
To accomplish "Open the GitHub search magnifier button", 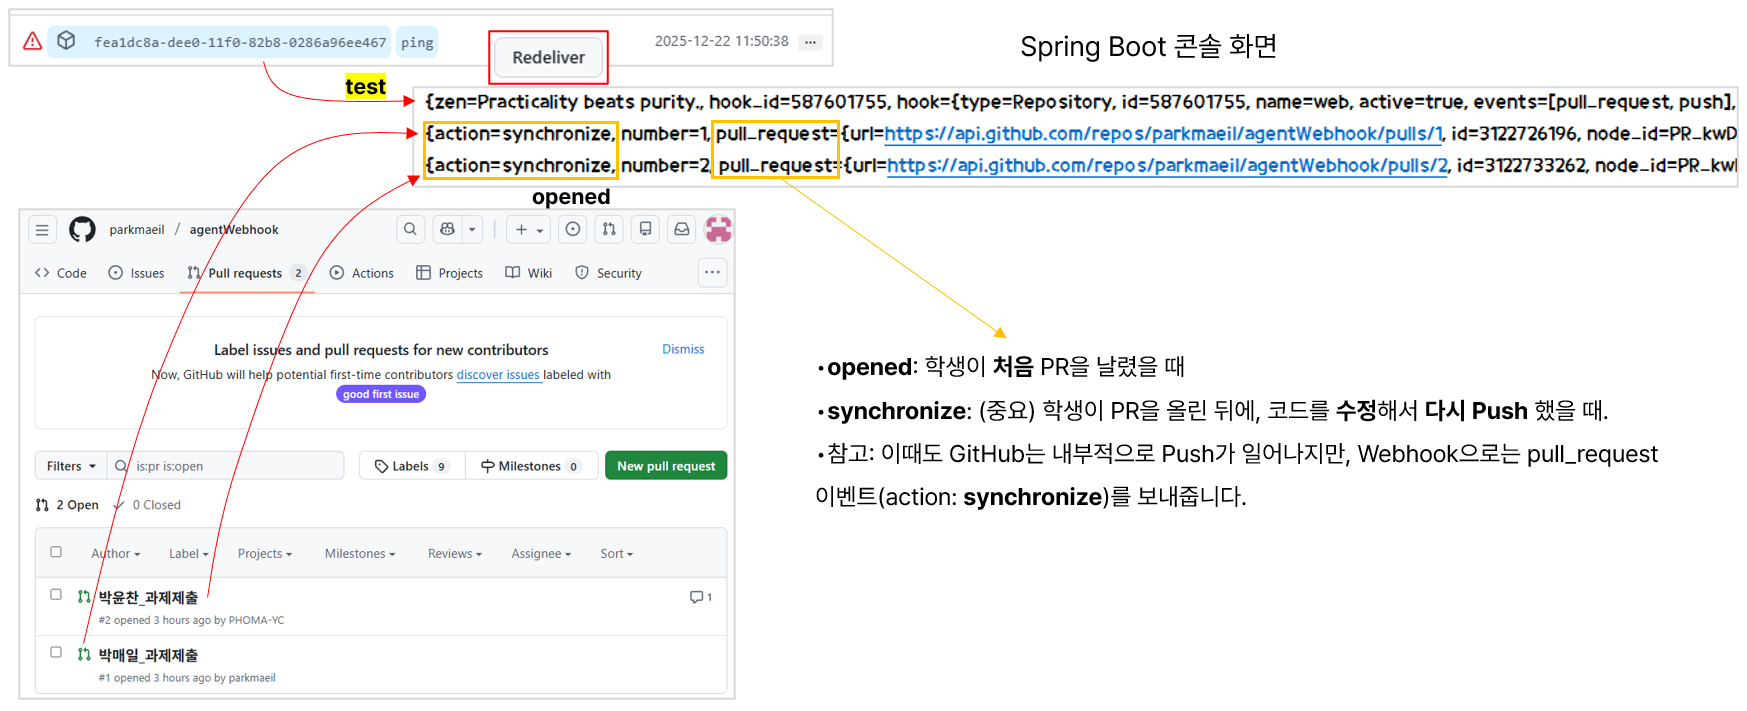I will [410, 230].
